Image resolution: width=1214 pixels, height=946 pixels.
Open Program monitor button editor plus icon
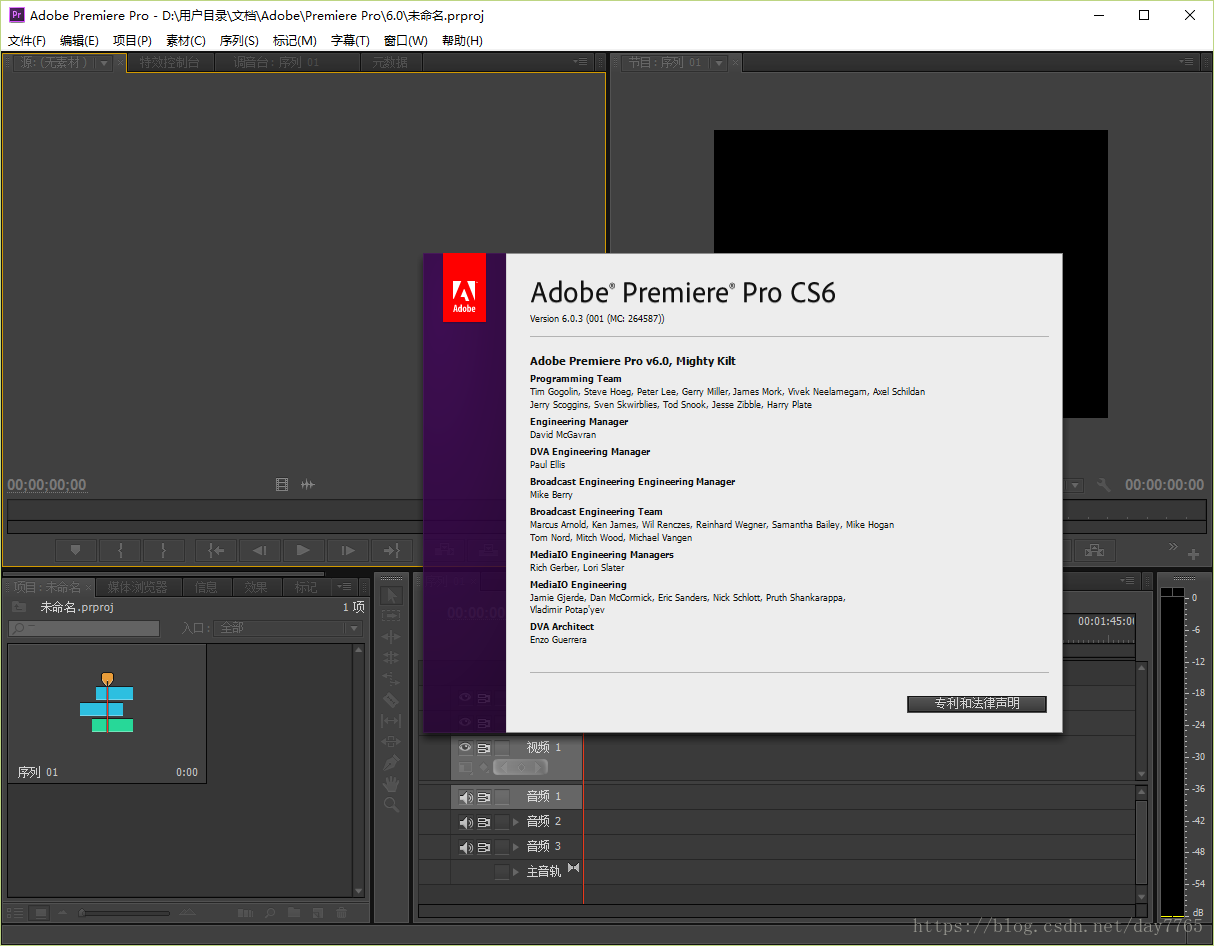click(1193, 554)
